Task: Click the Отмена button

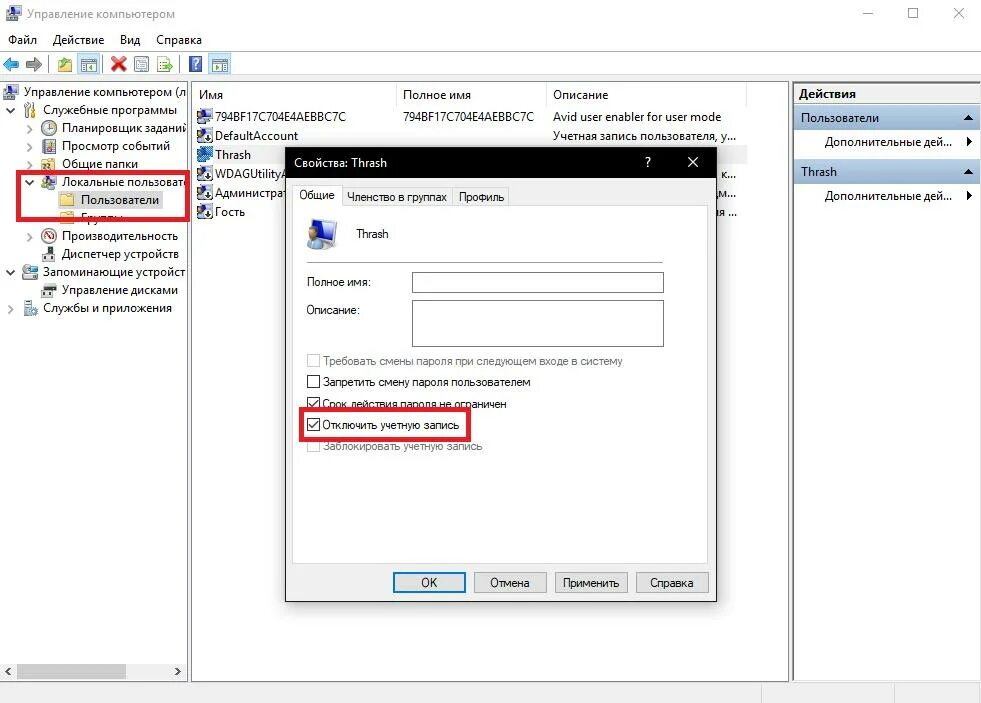Action: pyautogui.click(x=510, y=582)
